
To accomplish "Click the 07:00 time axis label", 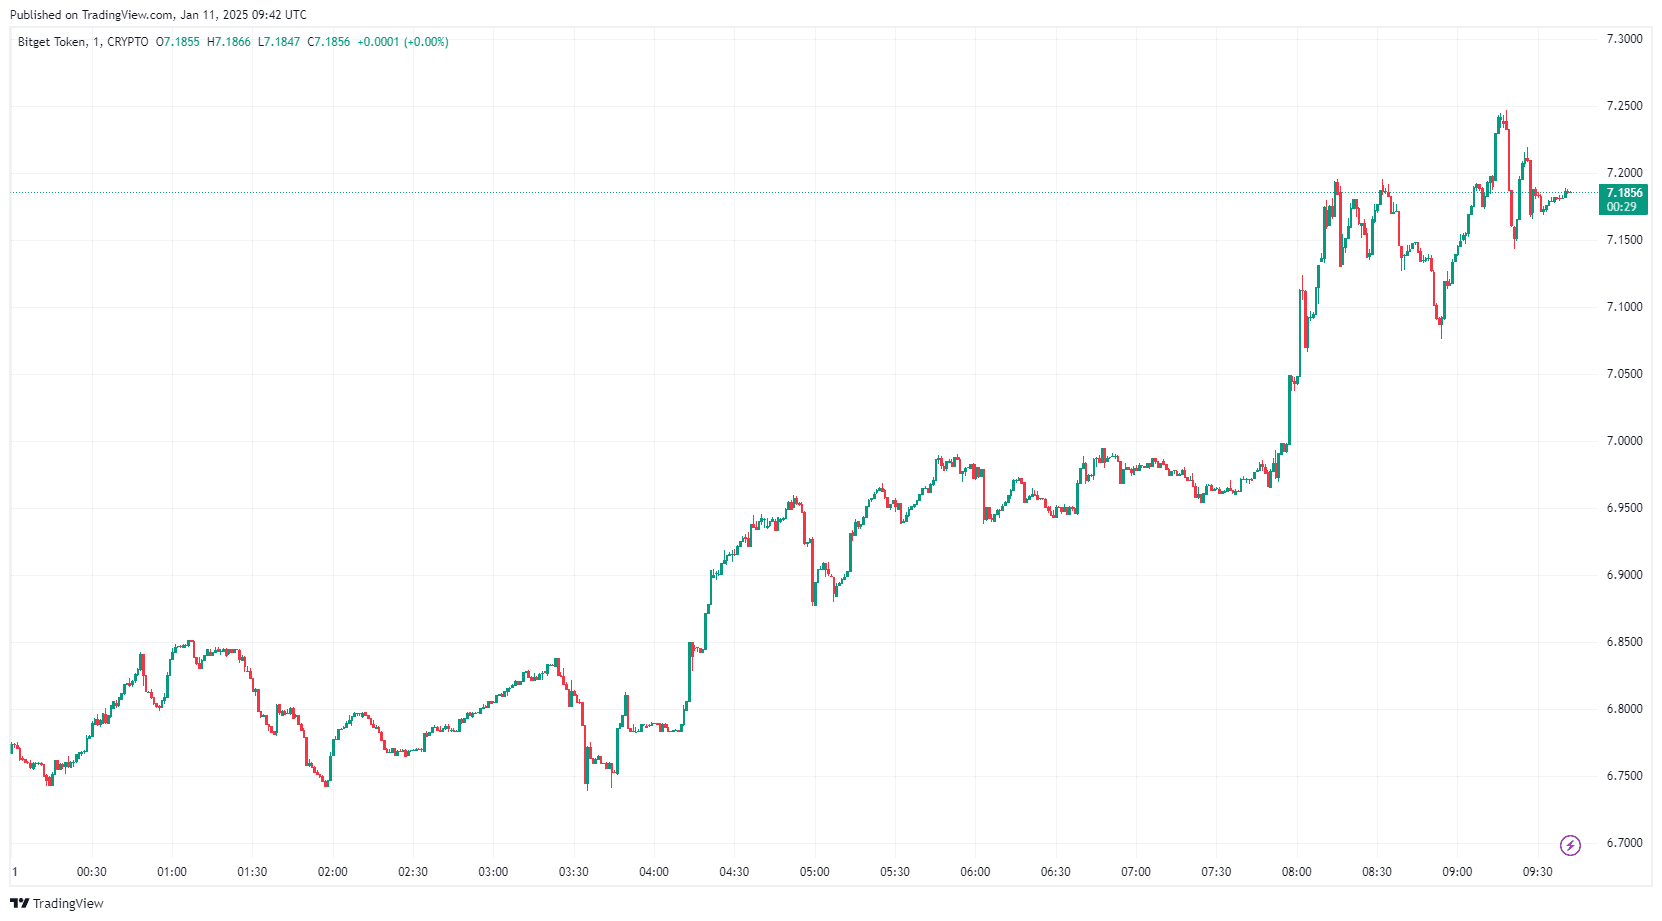I will [x=1136, y=872].
